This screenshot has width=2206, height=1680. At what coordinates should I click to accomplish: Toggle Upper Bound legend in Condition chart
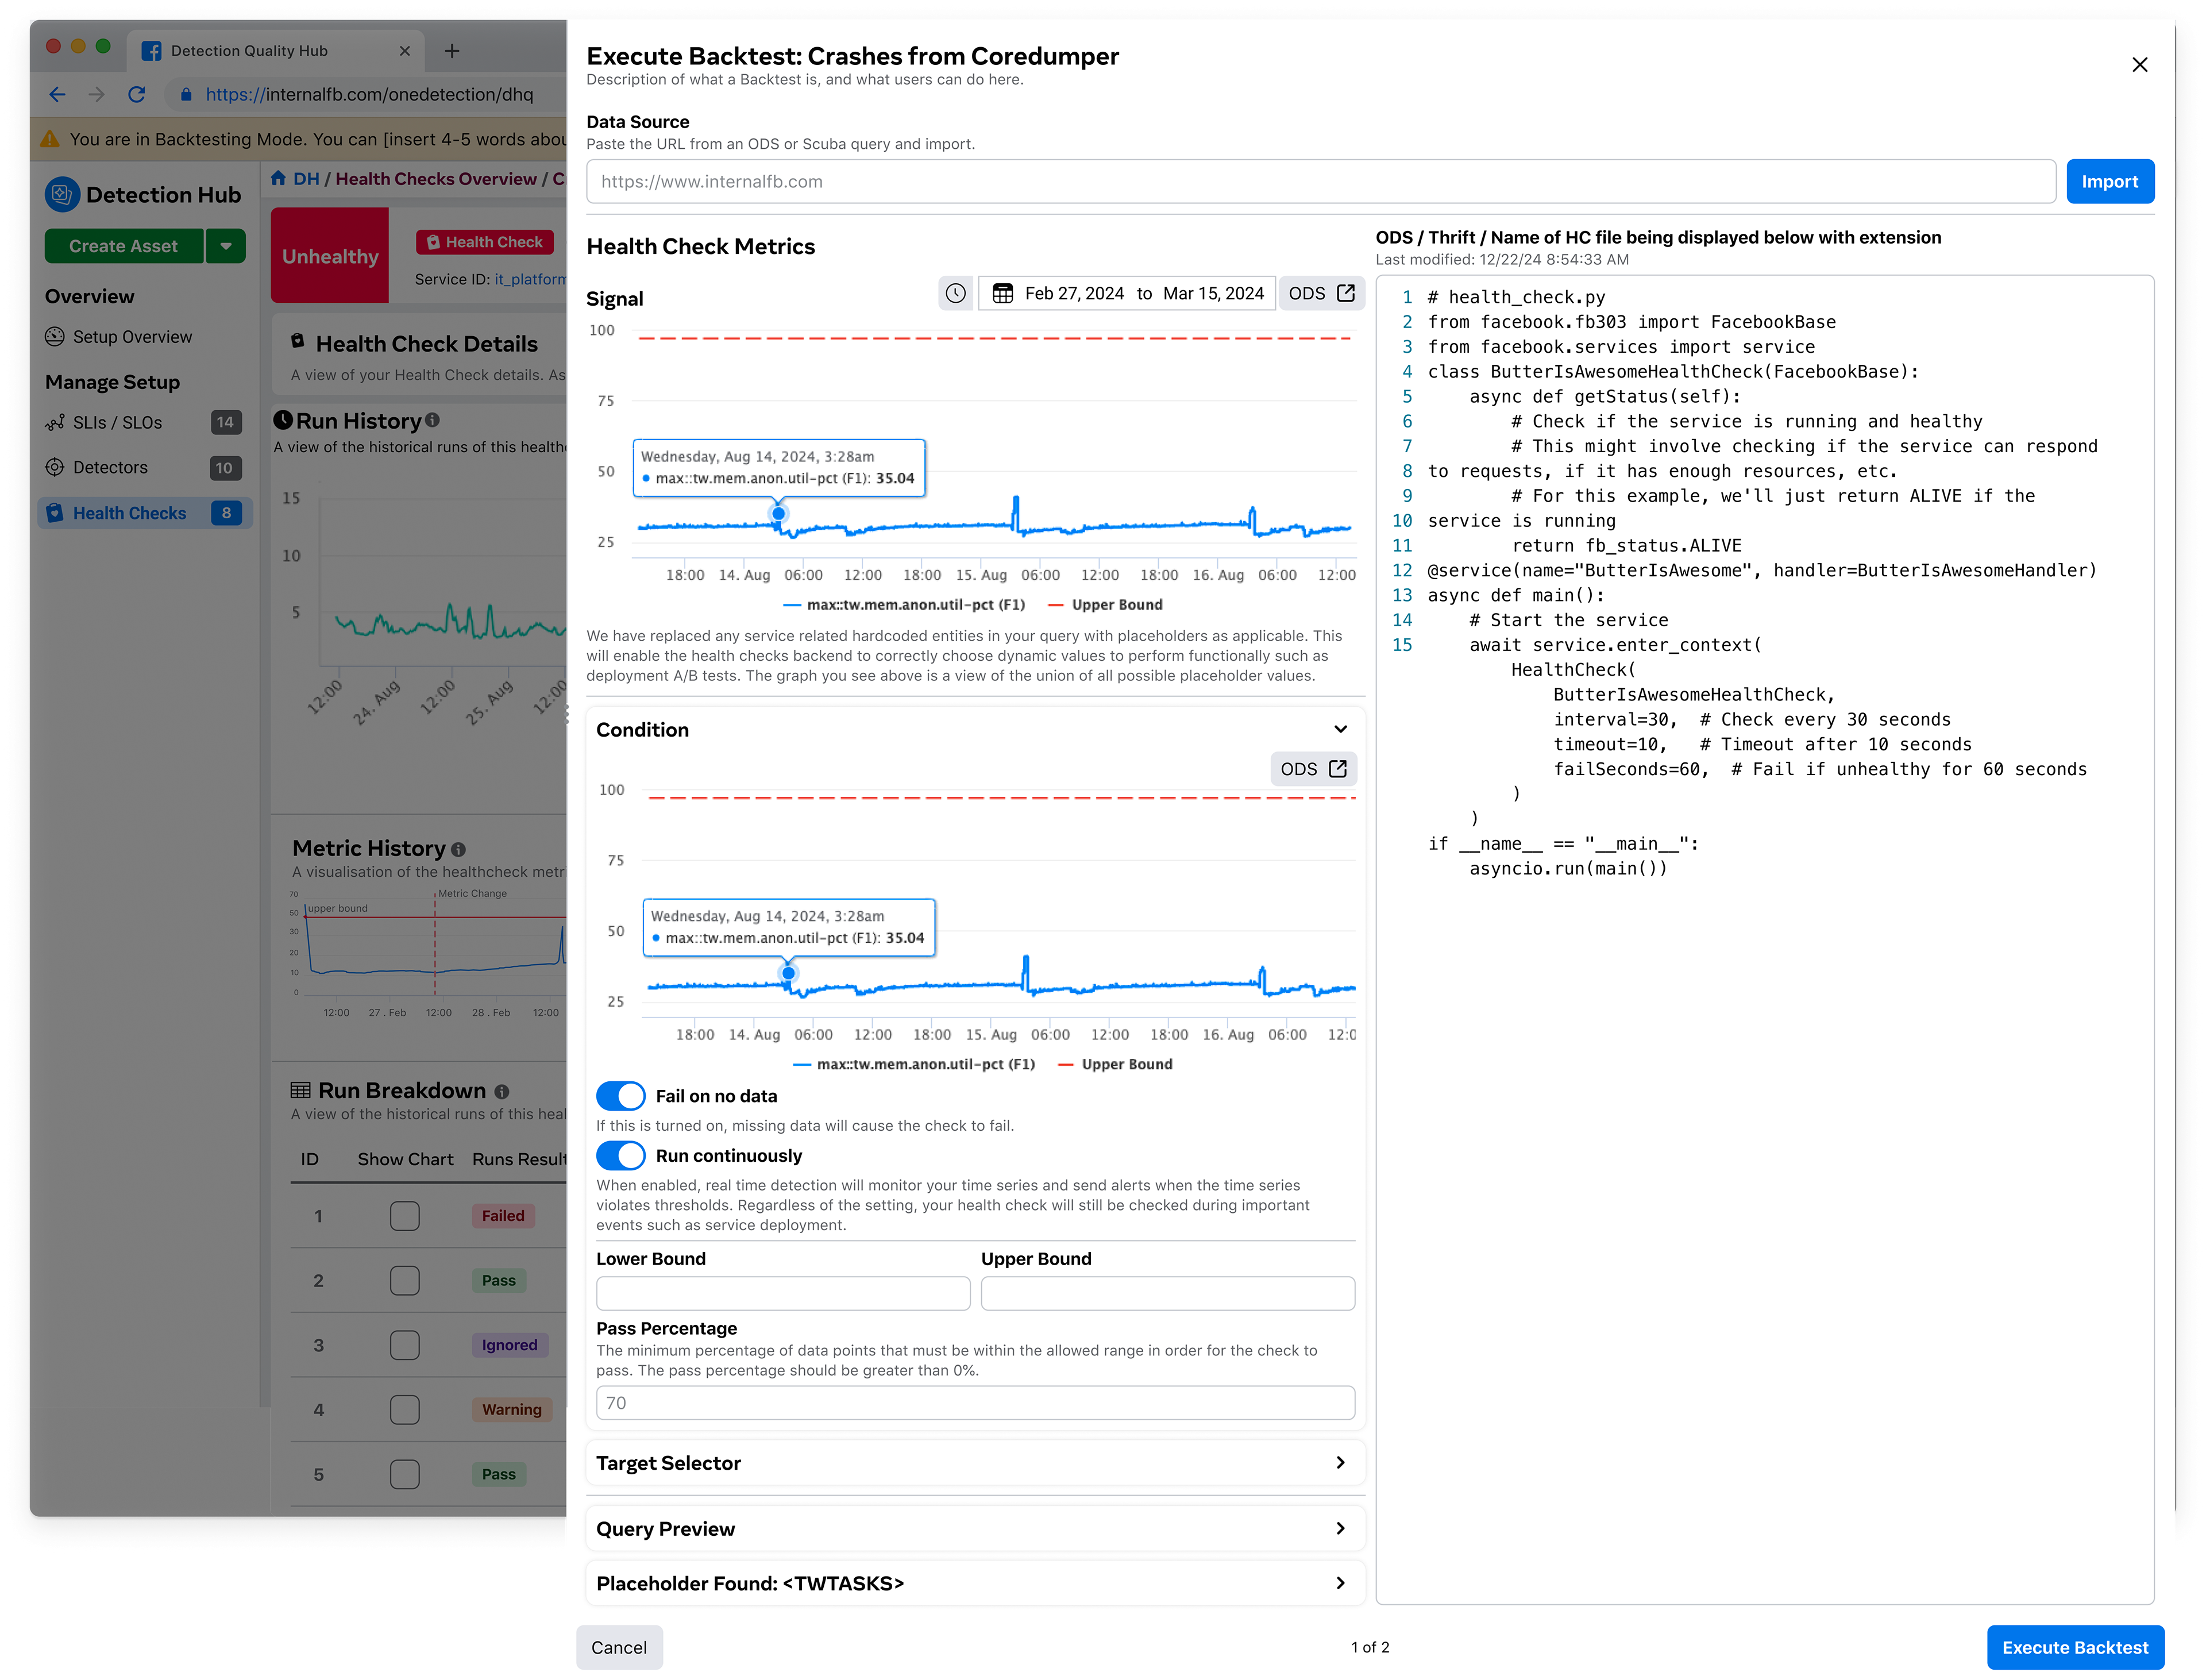(x=1115, y=1064)
